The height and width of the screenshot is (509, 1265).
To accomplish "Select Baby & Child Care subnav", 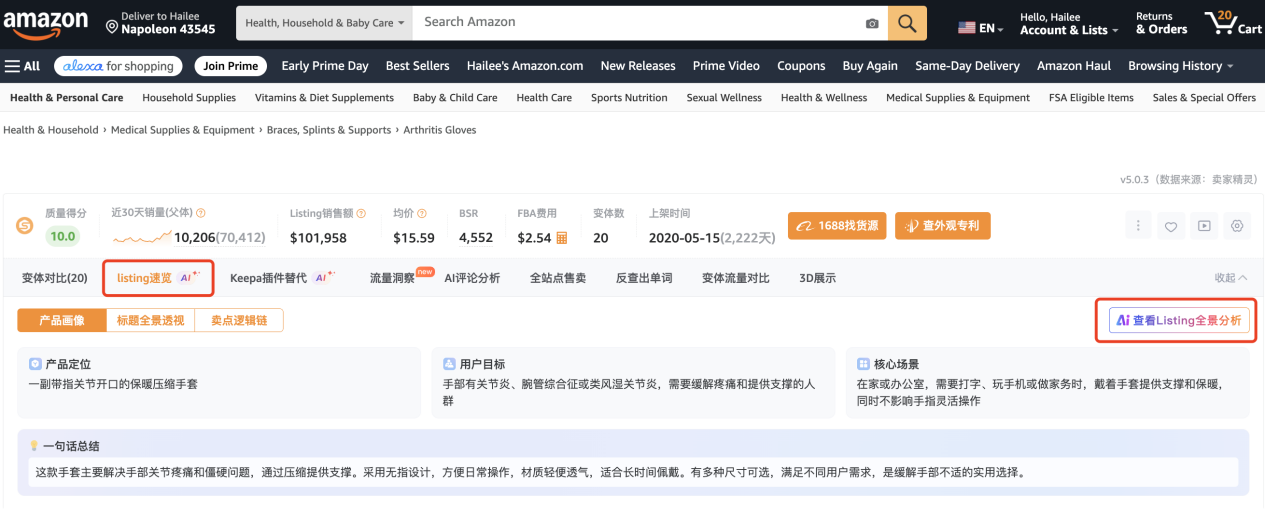I will pos(455,98).
